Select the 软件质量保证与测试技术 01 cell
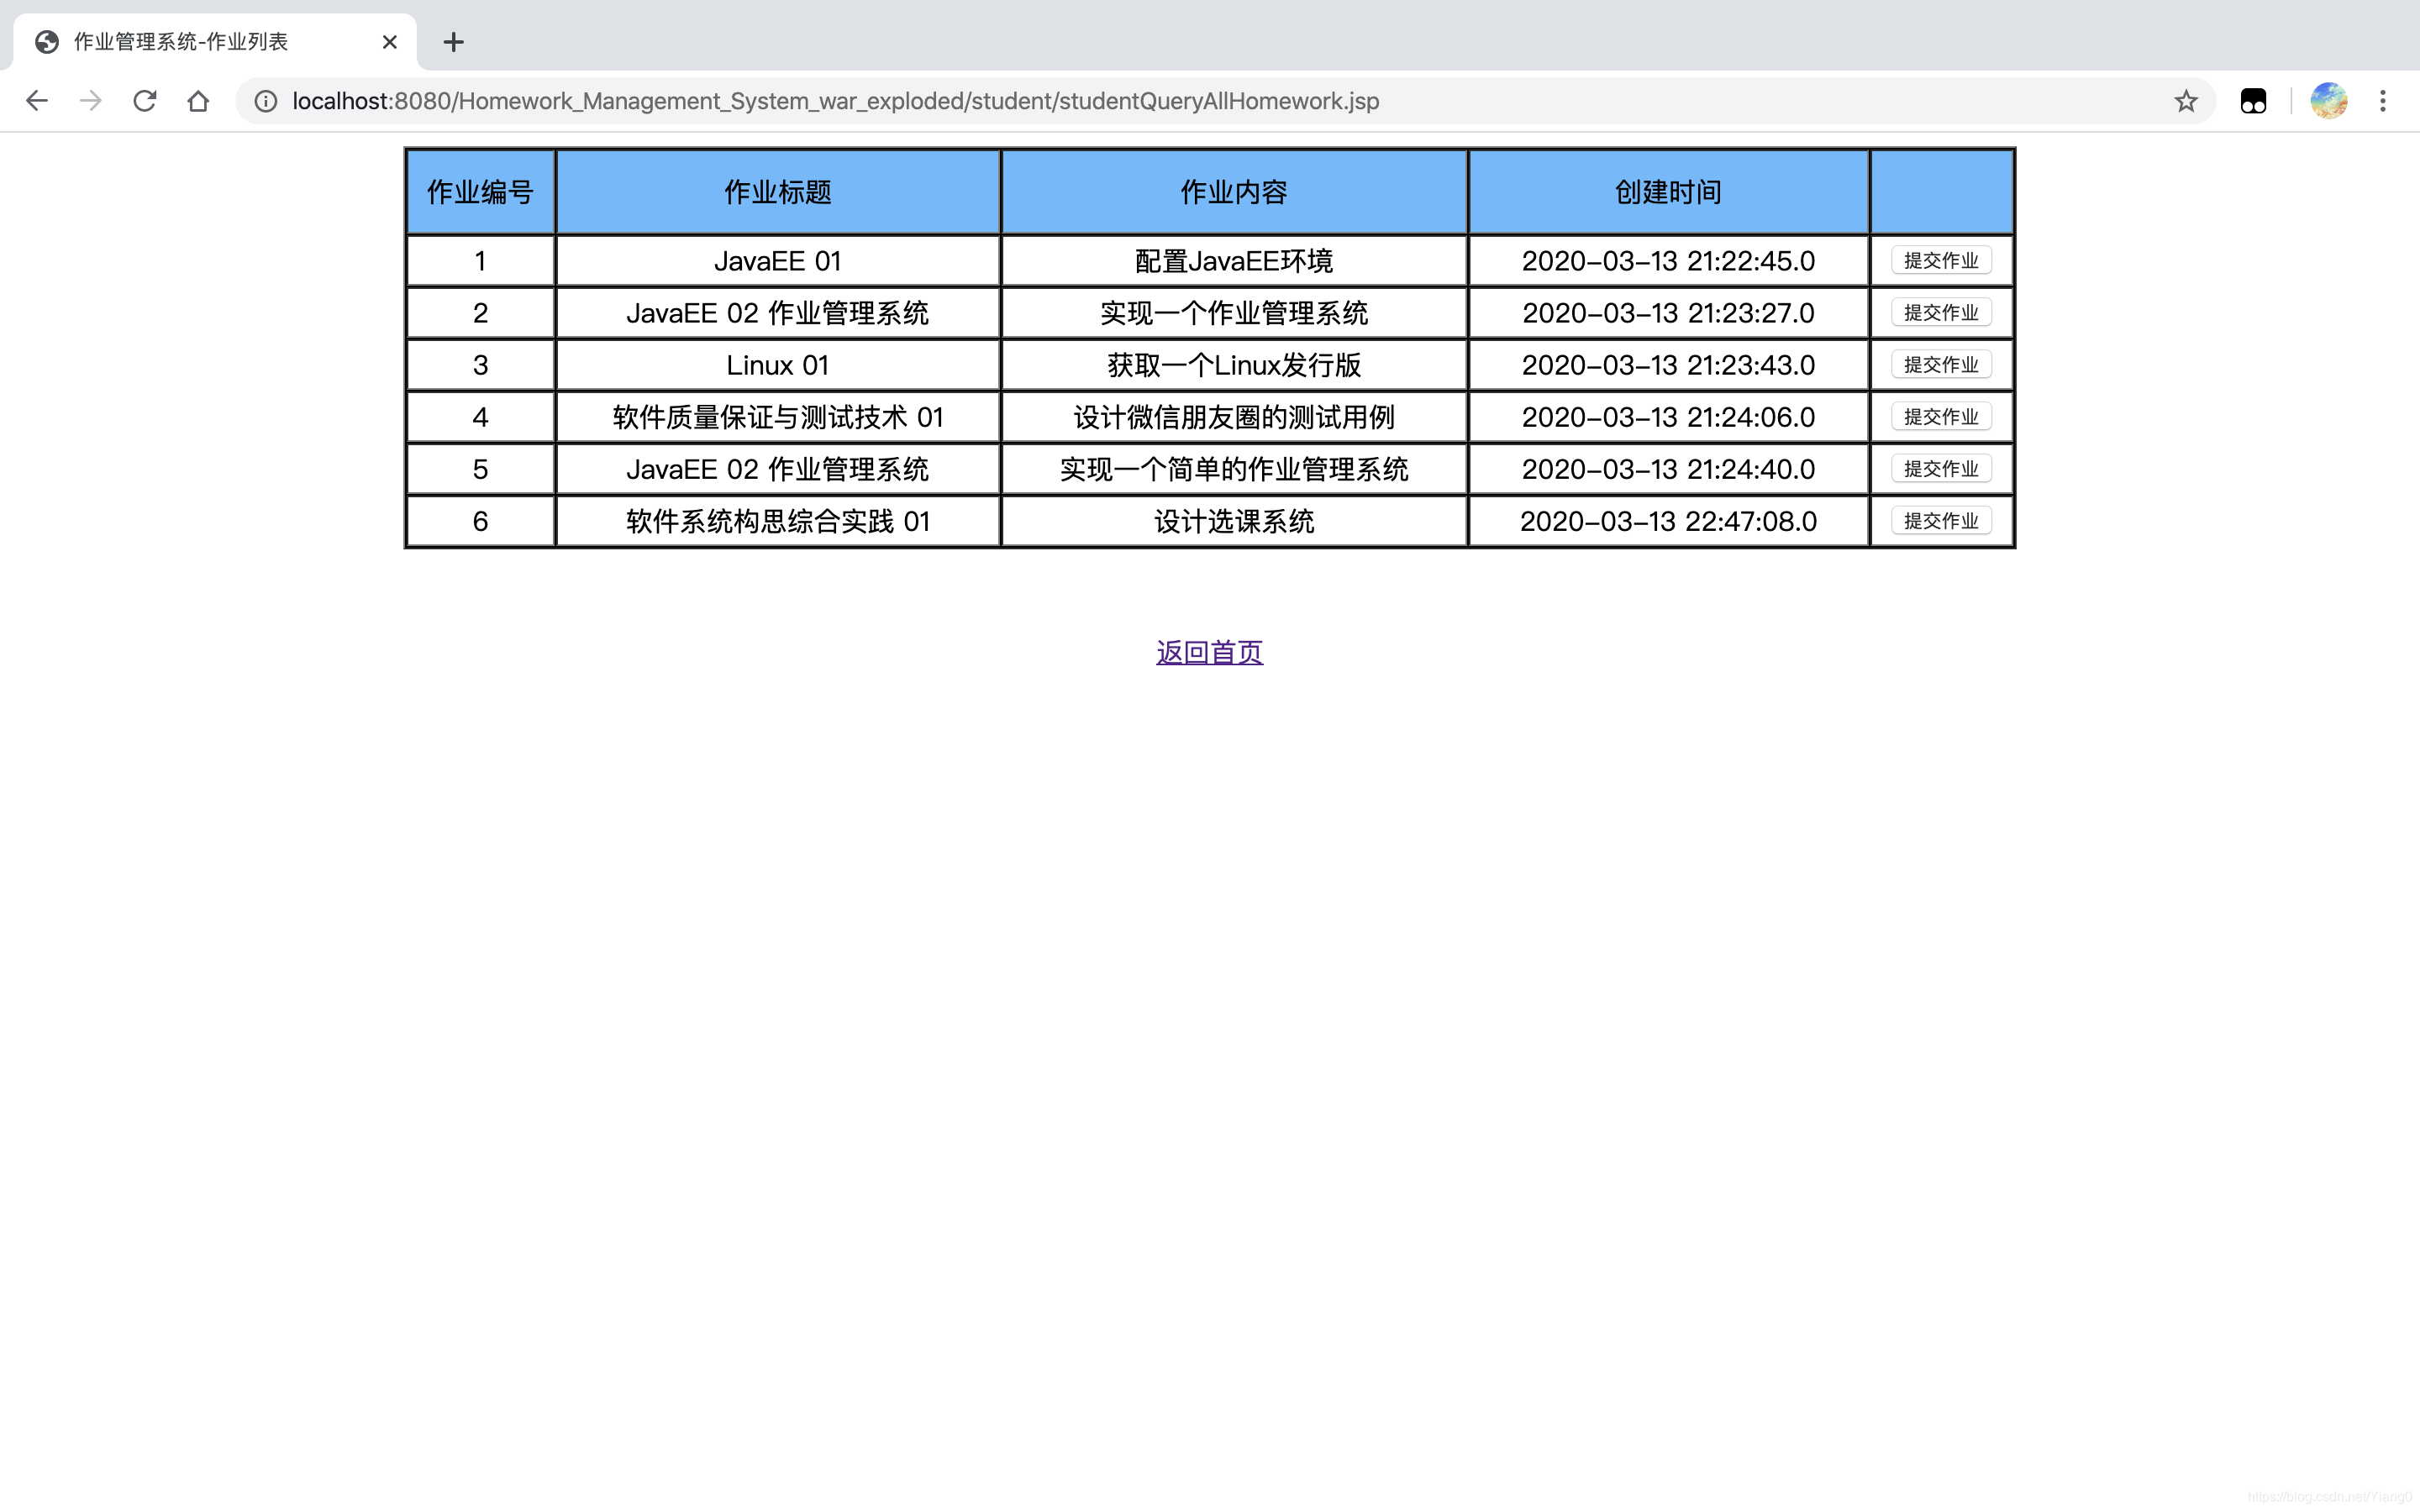 click(x=778, y=417)
